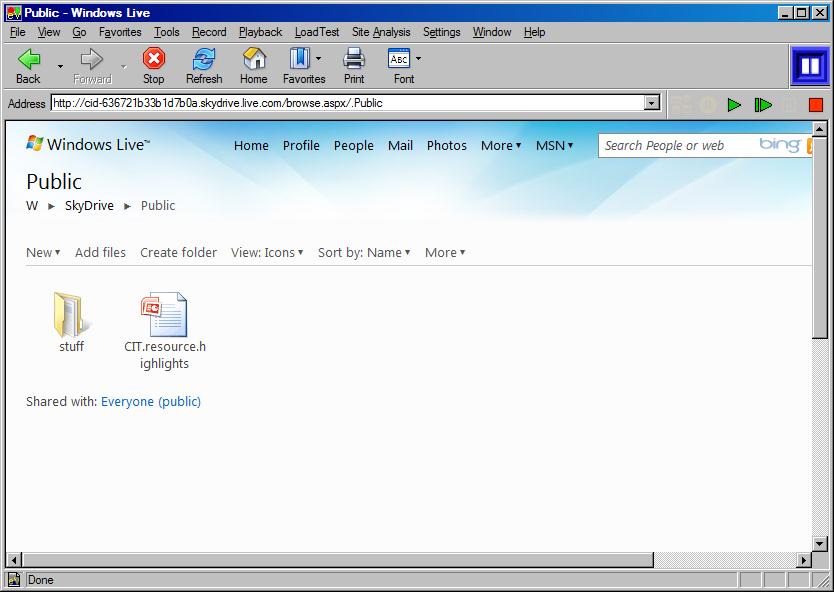Open the Help menu
This screenshot has width=834, height=592.
[x=535, y=32]
